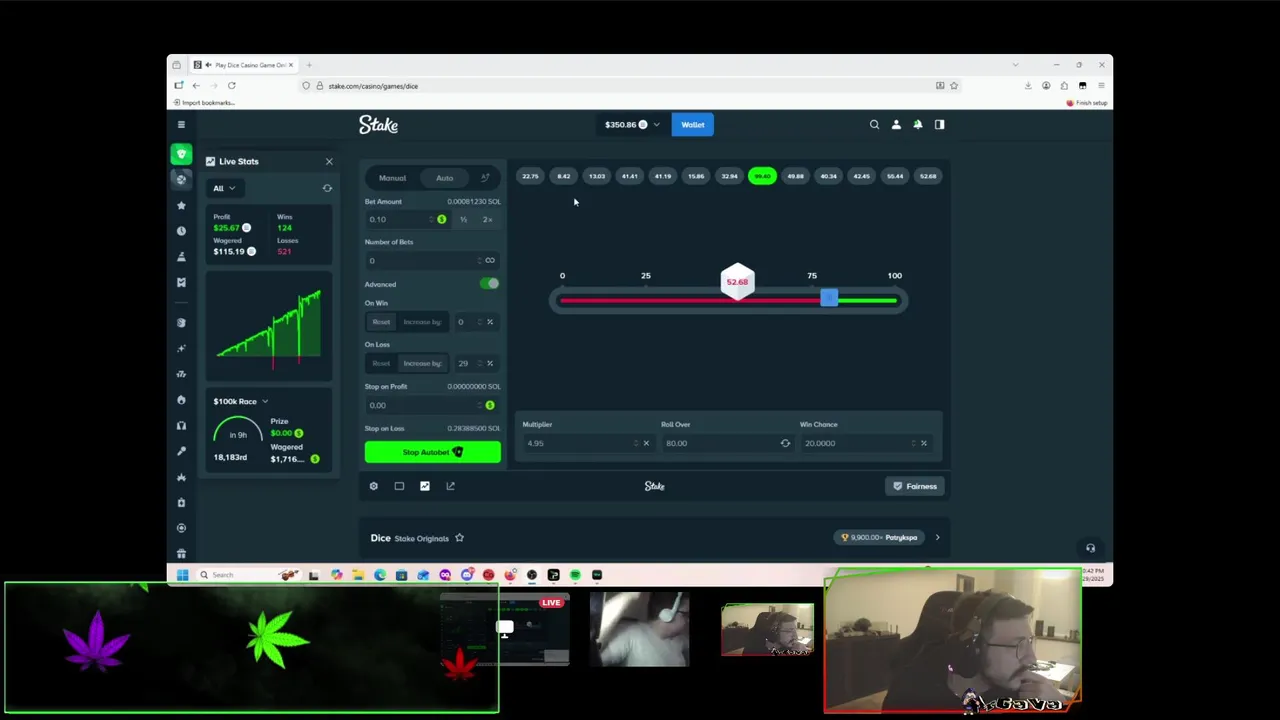Double the bet with 2× button
This screenshot has width=1280, height=720.
[488, 219]
